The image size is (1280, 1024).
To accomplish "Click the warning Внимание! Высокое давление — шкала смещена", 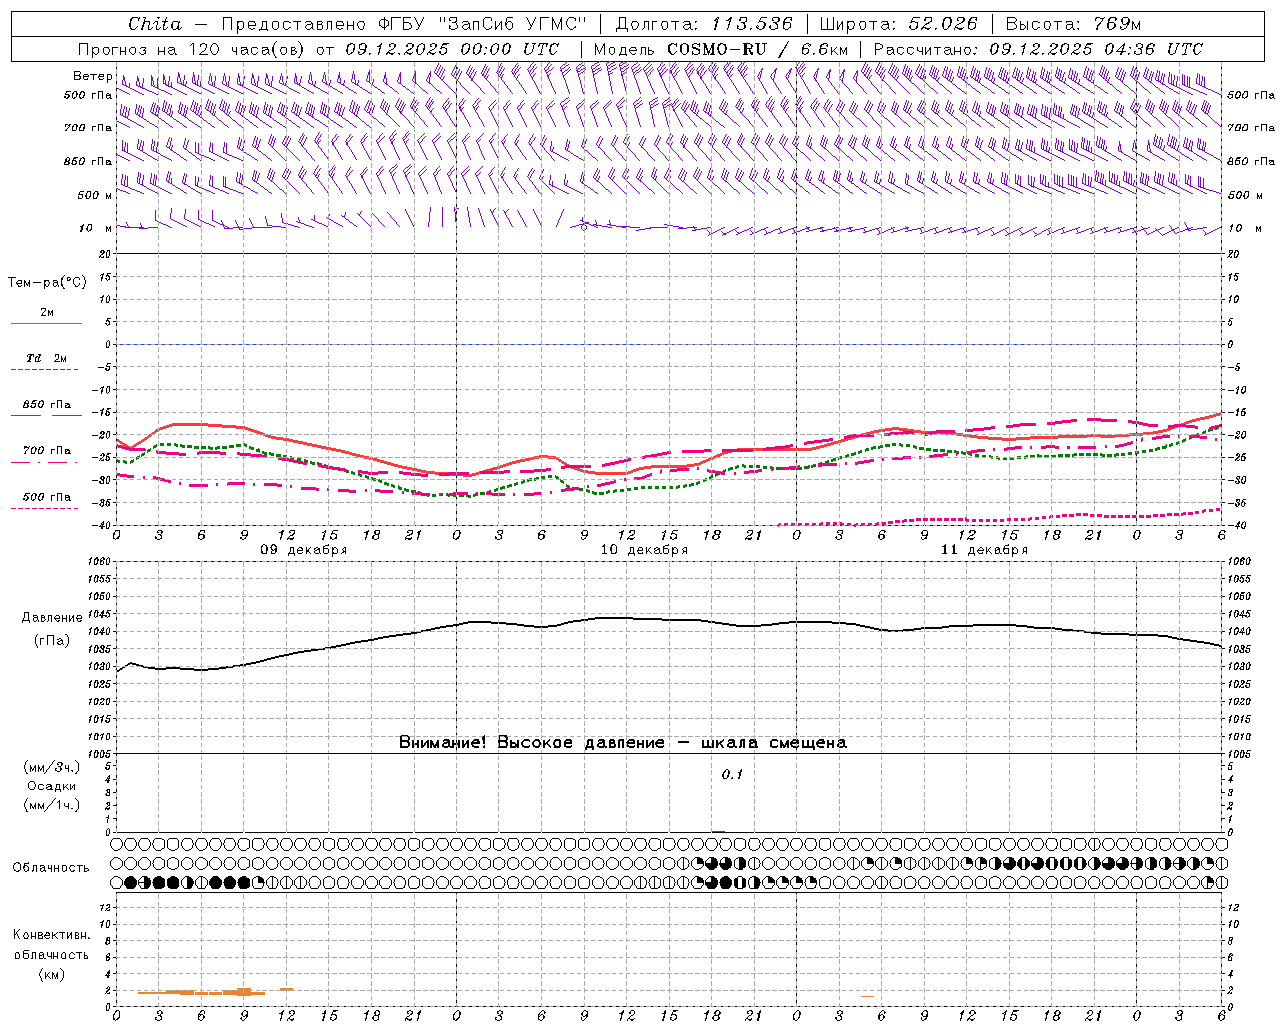I will point(622,743).
